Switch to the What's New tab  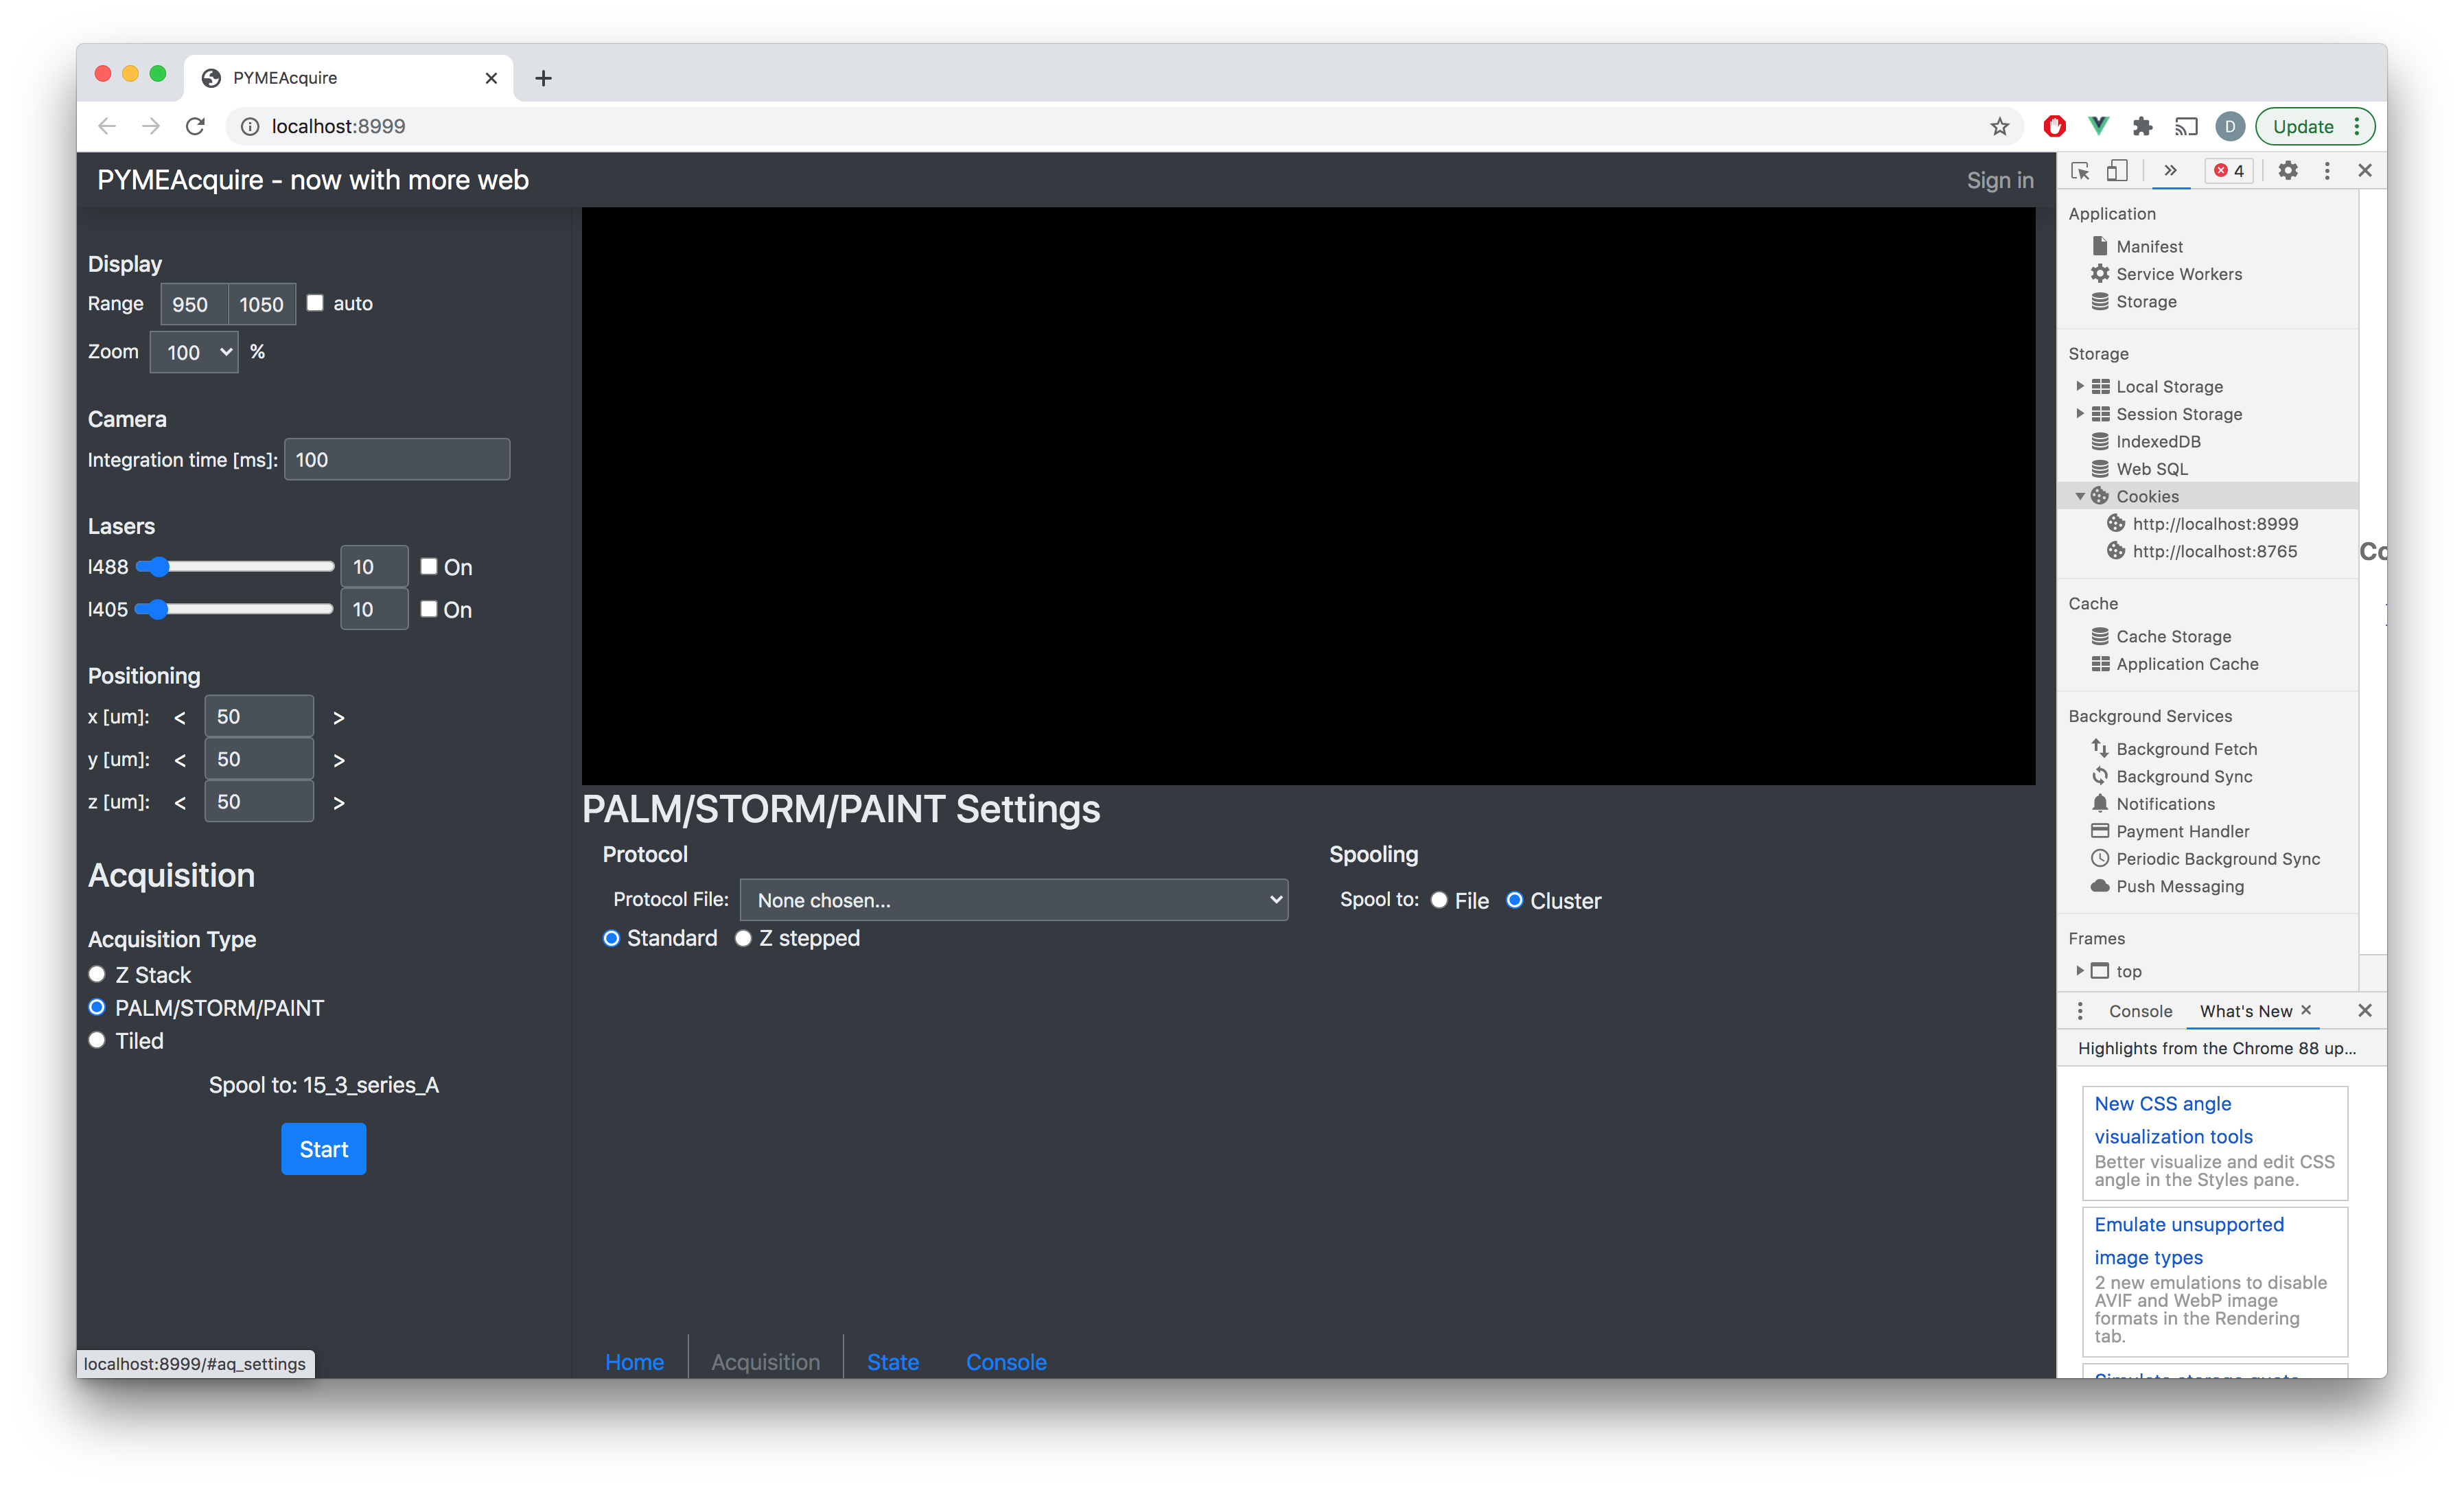[x=2246, y=1011]
